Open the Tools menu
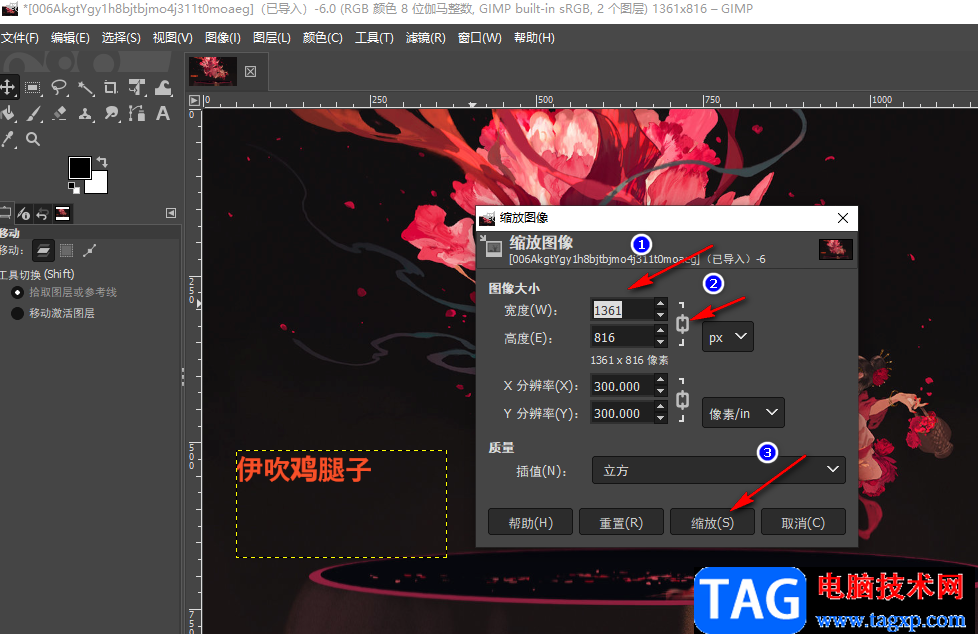Viewport: 978px width, 634px height. [374, 38]
